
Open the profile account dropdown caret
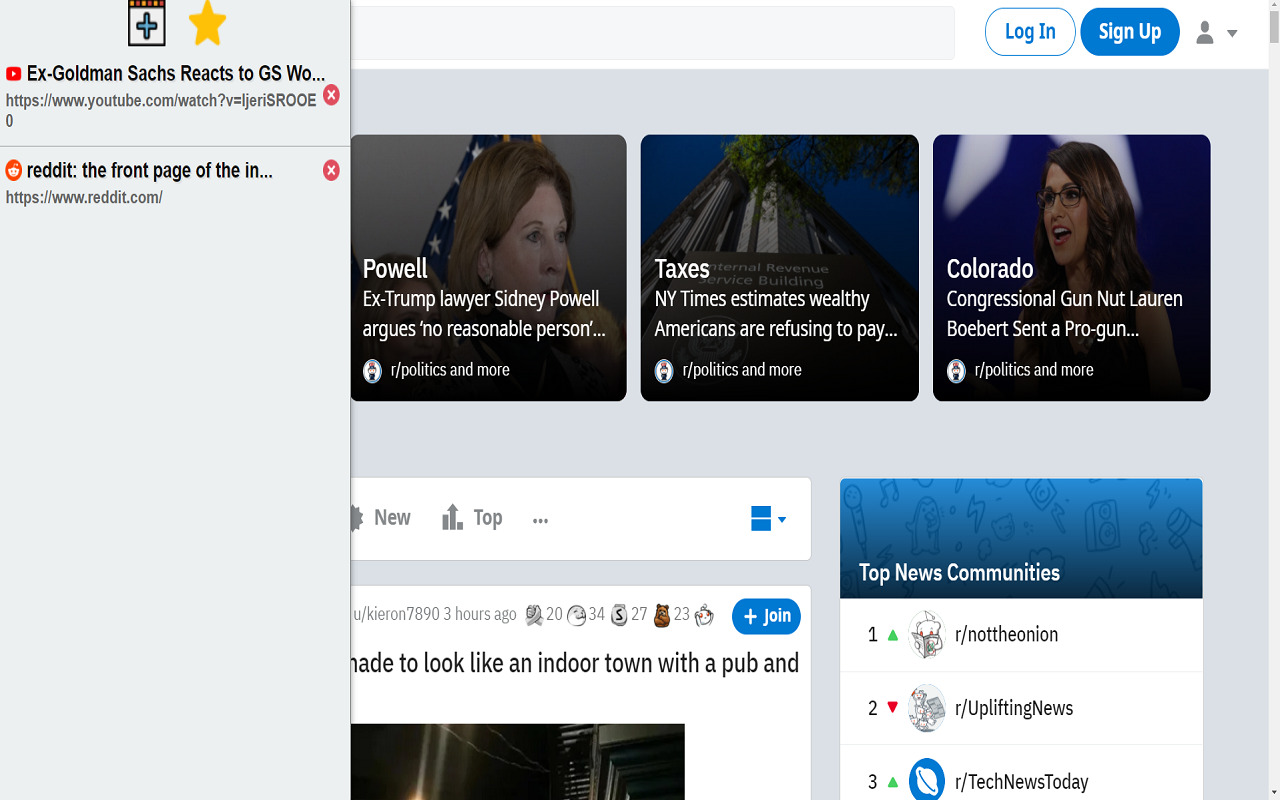pos(1232,33)
